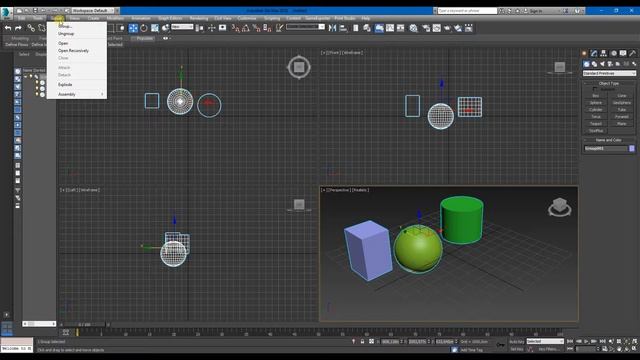This screenshot has height=360, width=640.
Task: Select the Lights category in Create panel
Action: pos(602,64)
